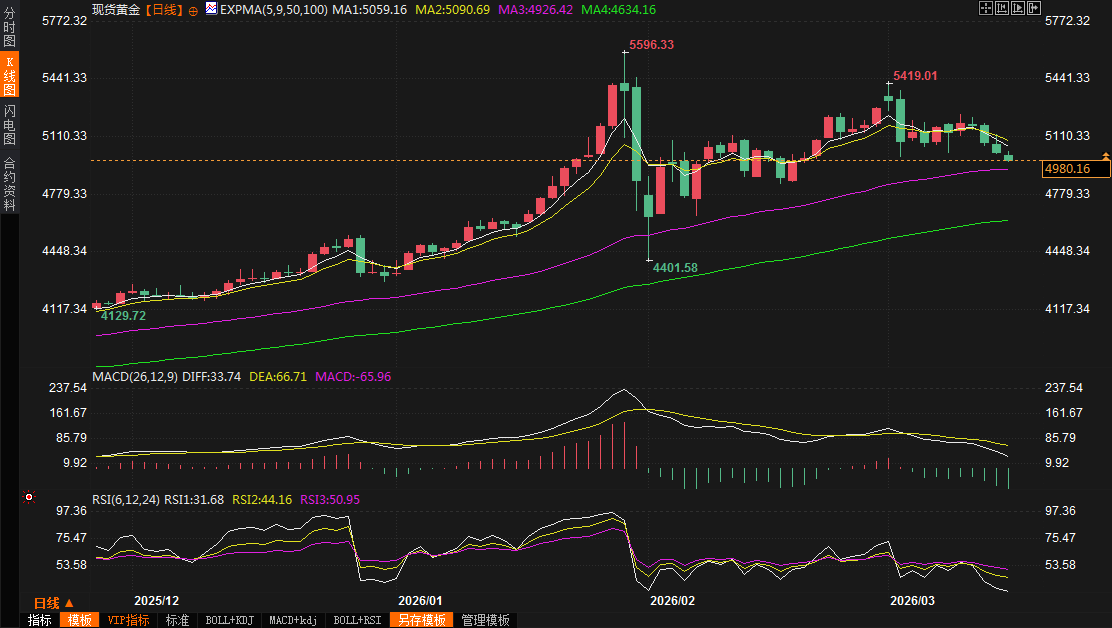Click the panel export arrow icon
Image resolution: width=1112 pixels, height=628 pixels.
coord(1034,8)
